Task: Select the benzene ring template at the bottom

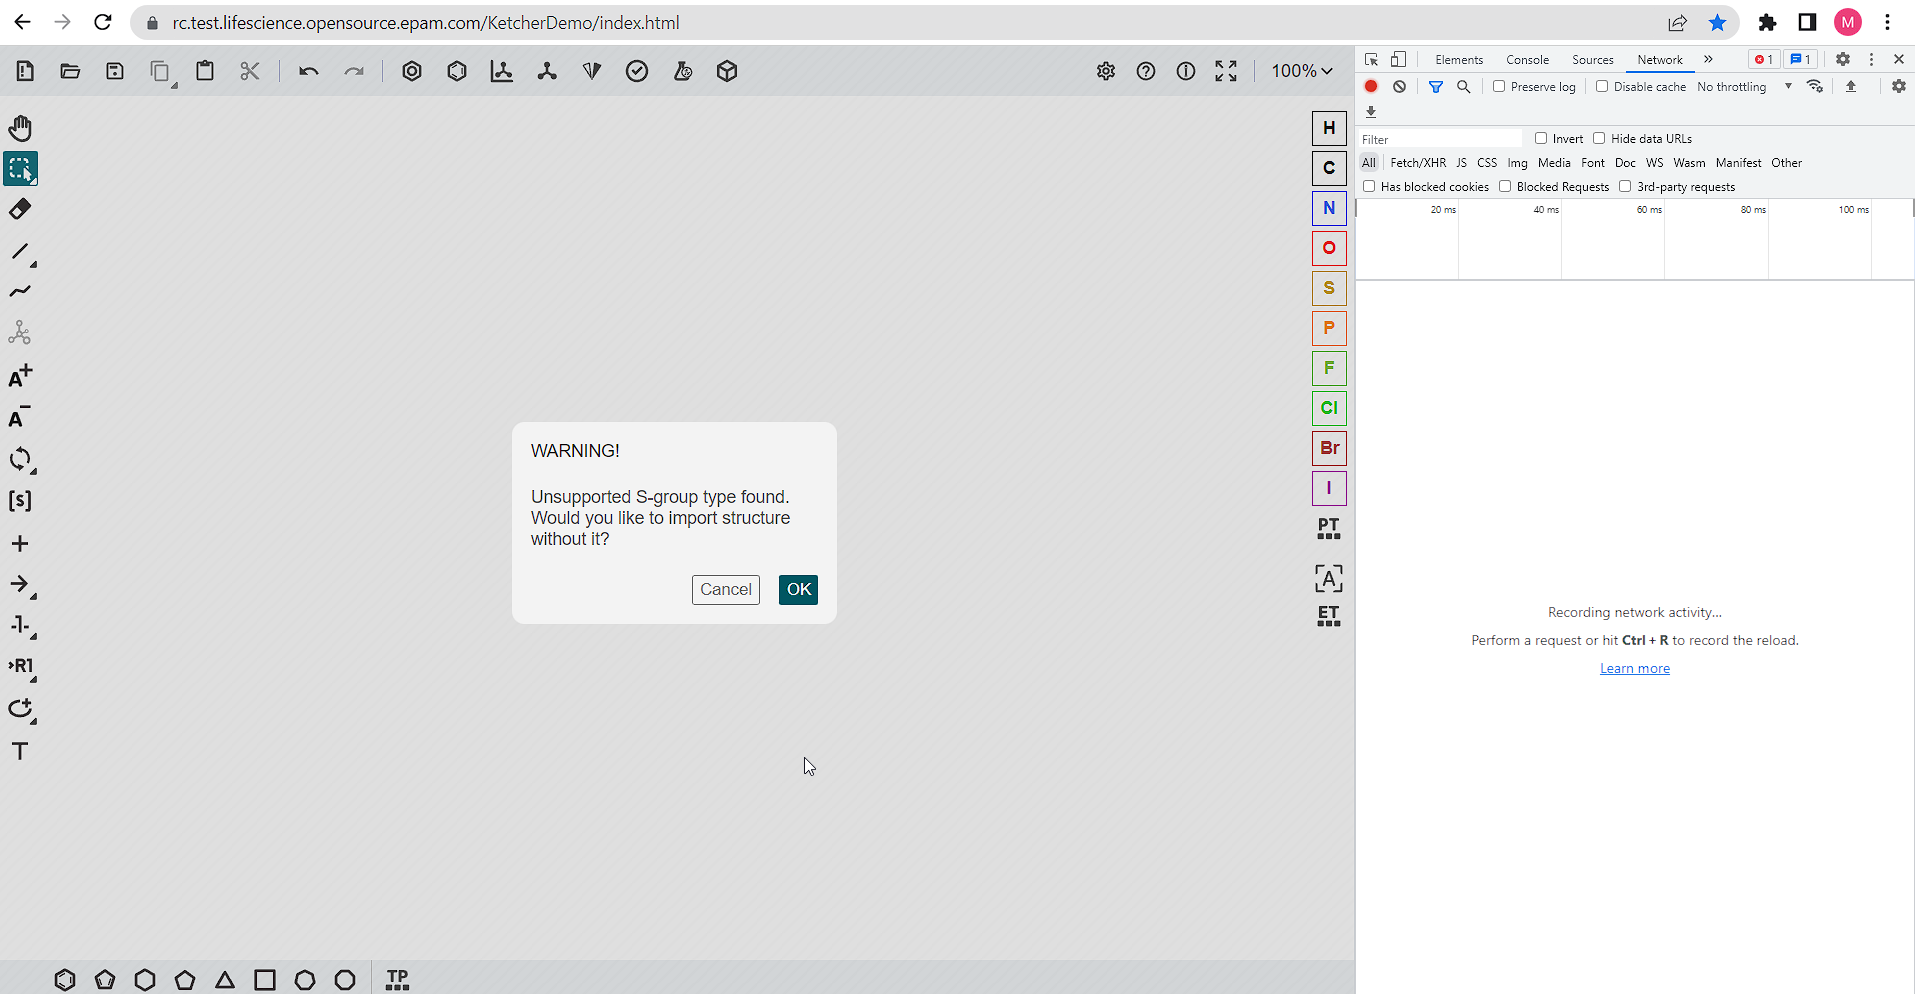Action: 65,979
